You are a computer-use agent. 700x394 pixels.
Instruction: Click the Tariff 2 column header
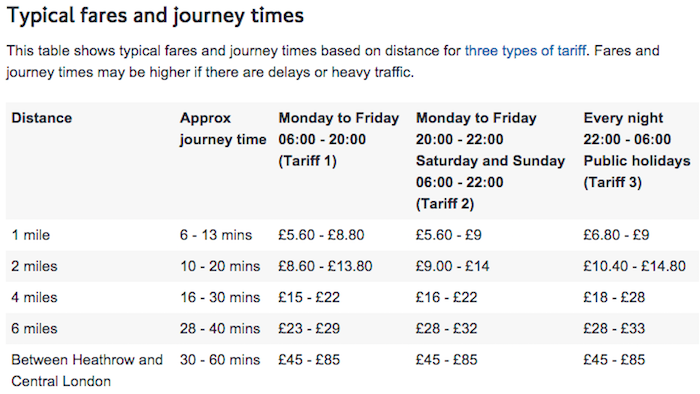click(490, 161)
